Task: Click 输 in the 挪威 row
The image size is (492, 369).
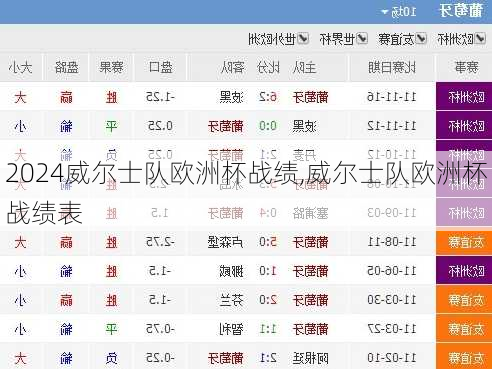Action: pyautogui.click(x=66, y=271)
